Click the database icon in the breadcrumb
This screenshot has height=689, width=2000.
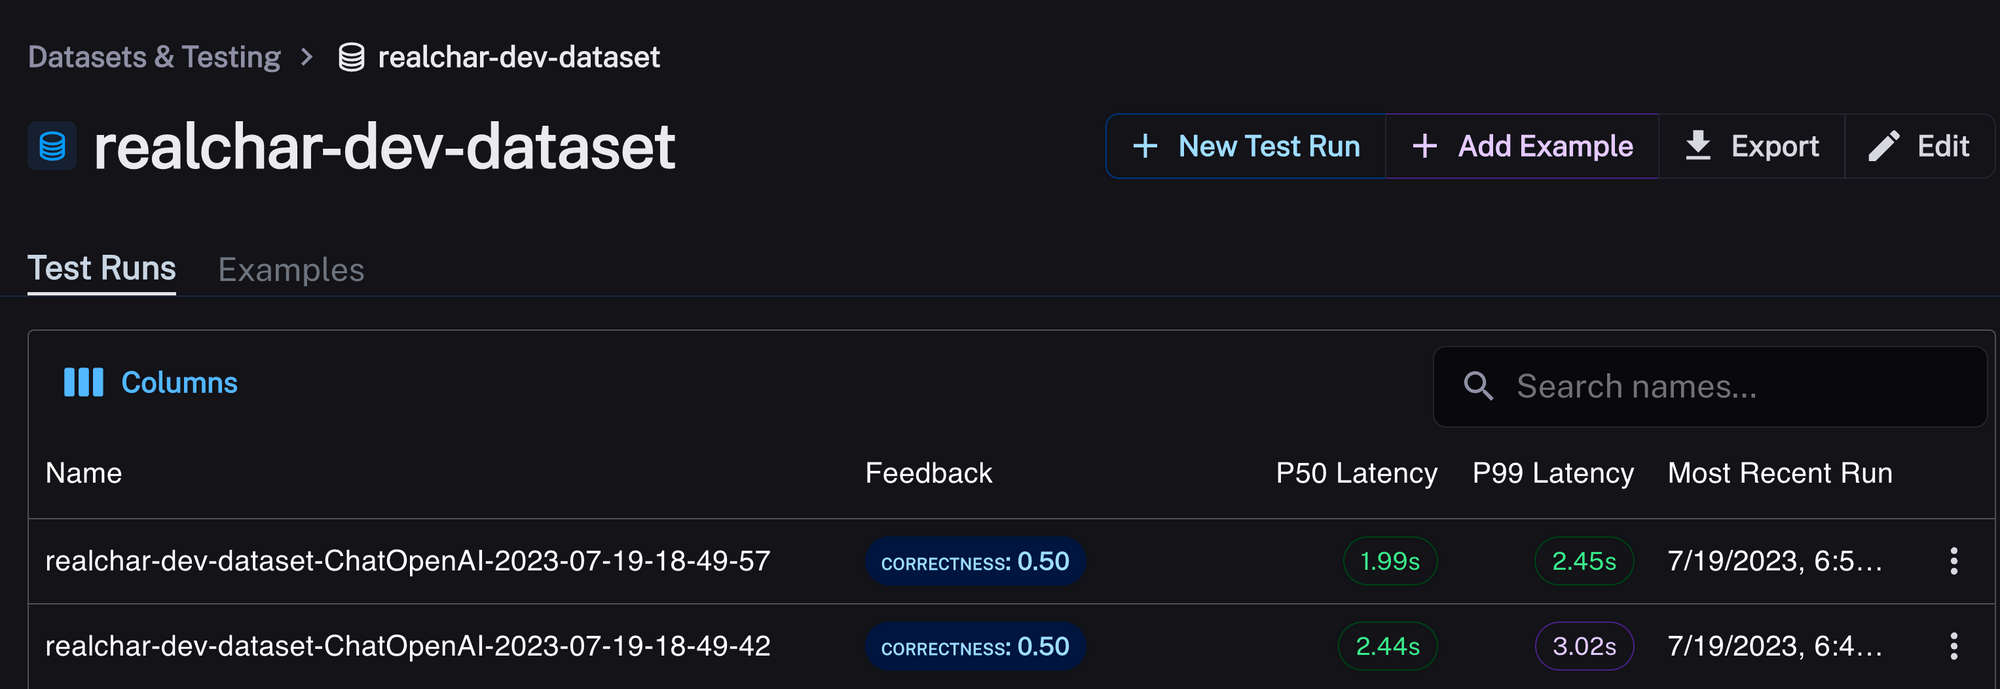coord(351,57)
